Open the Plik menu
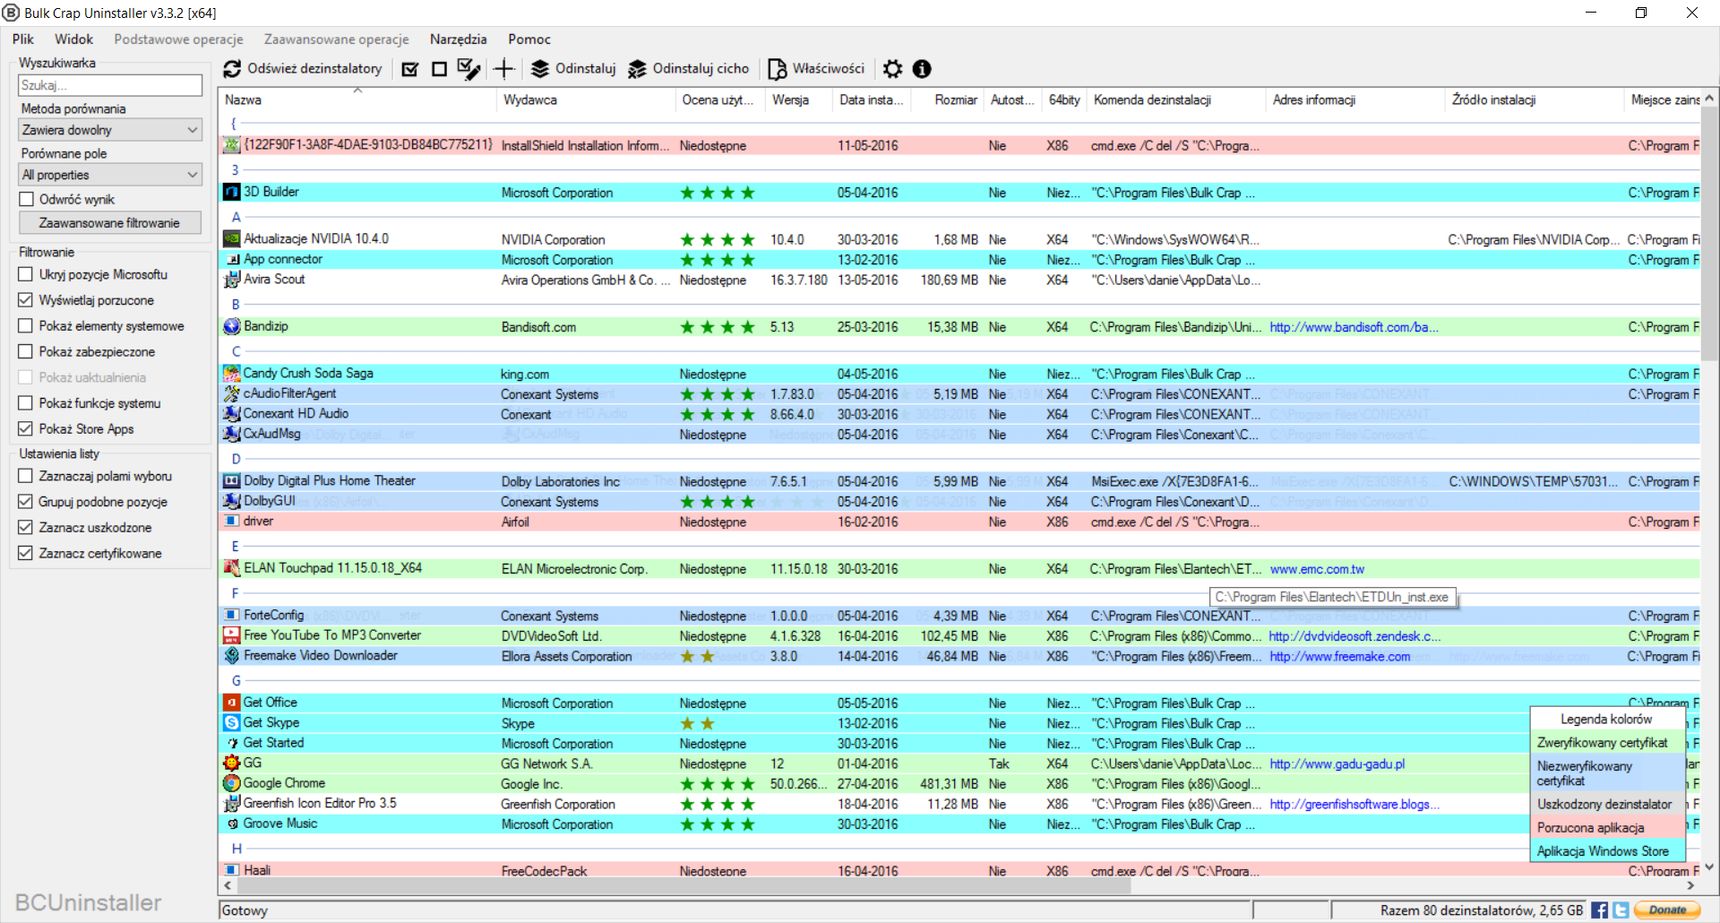1720x923 pixels. (23, 39)
